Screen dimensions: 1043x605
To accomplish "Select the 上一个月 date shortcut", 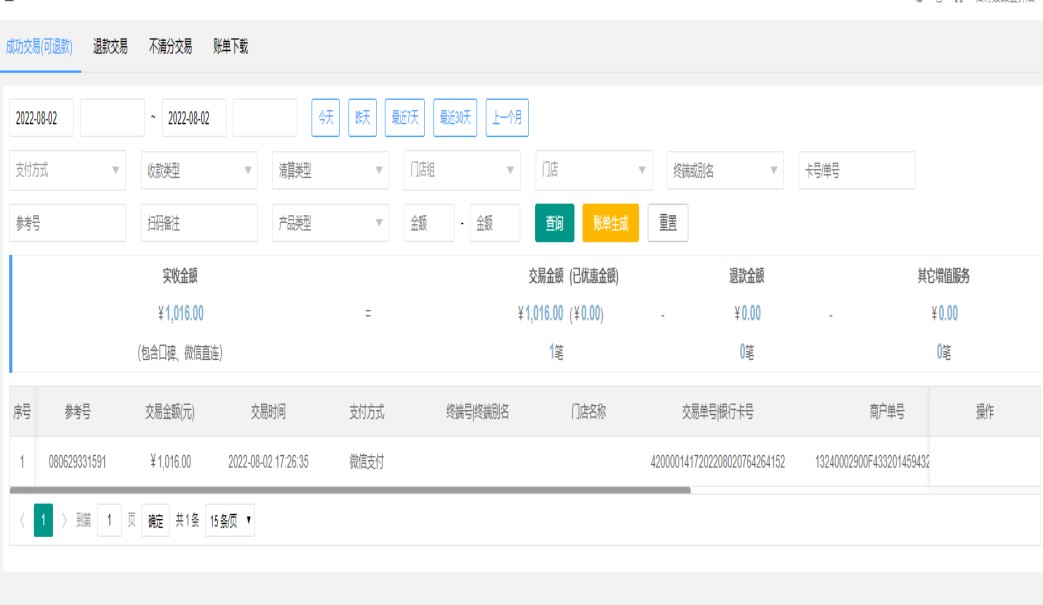I will [508, 117].
